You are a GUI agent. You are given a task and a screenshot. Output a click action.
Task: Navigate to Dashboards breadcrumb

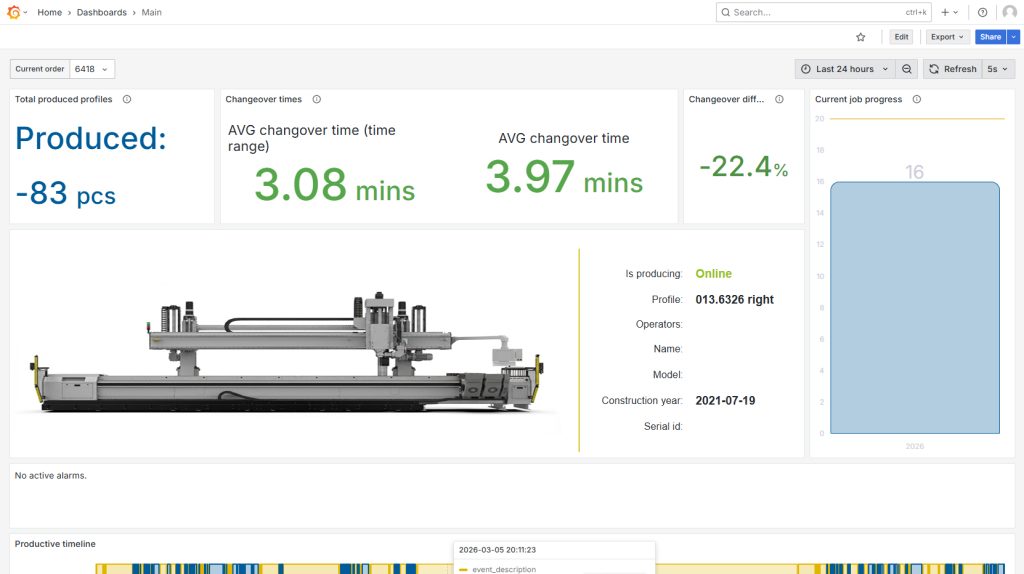coord(102,12)
